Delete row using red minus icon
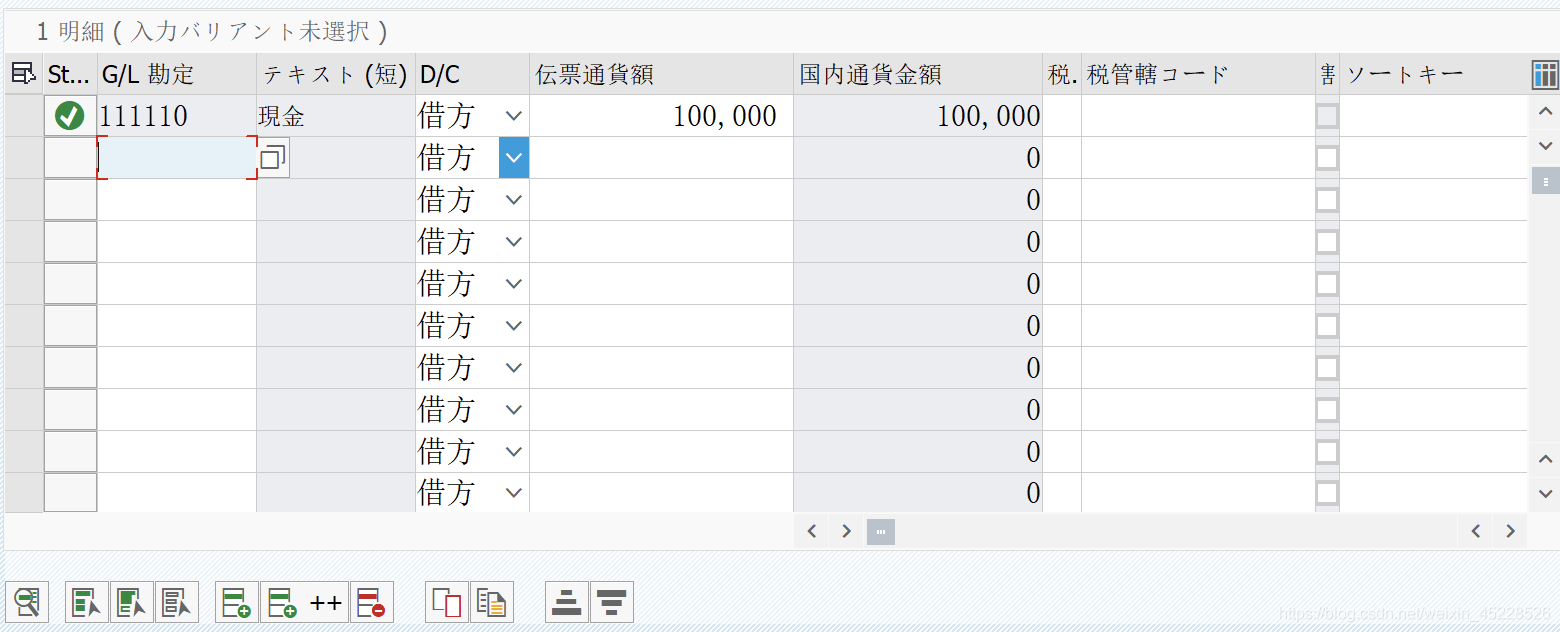1560x632 pixels. tap(371, 602)
